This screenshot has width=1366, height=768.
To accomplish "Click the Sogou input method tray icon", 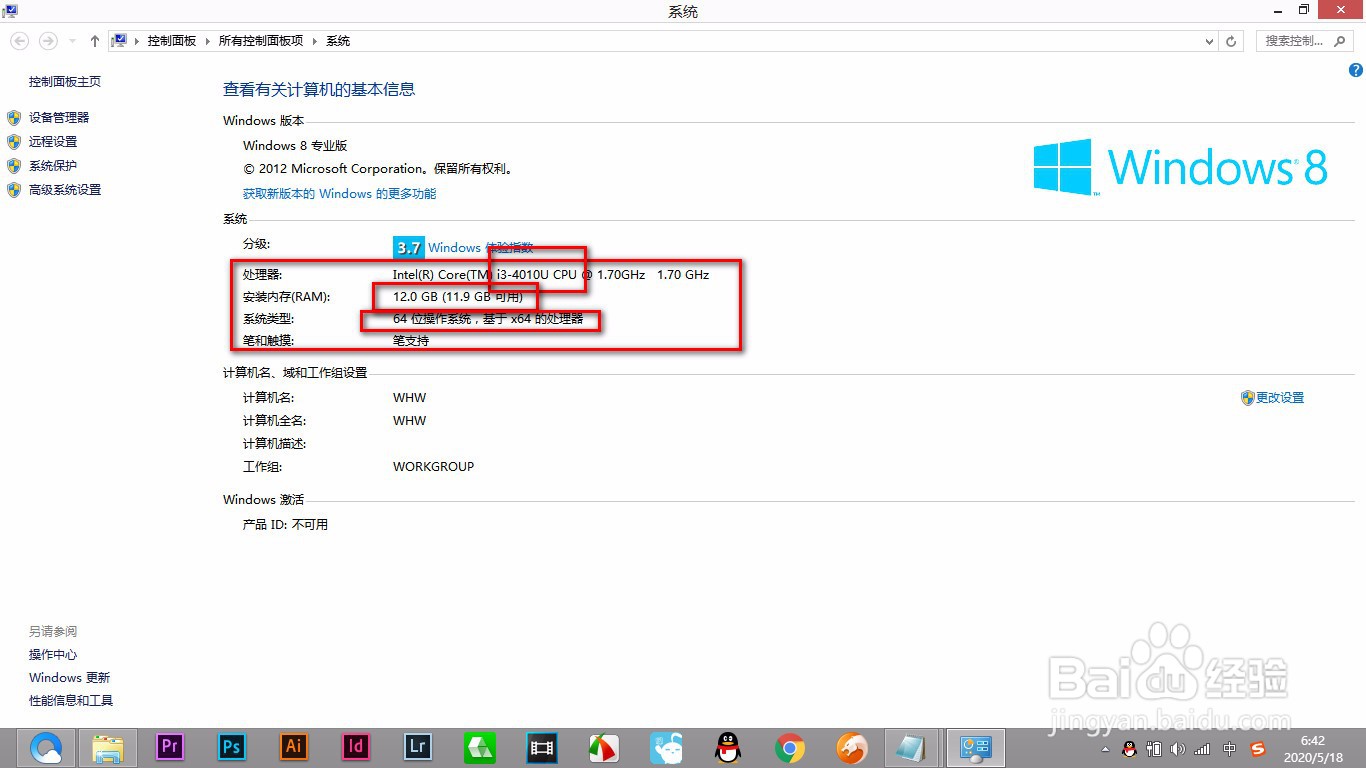I will 1258,748.
